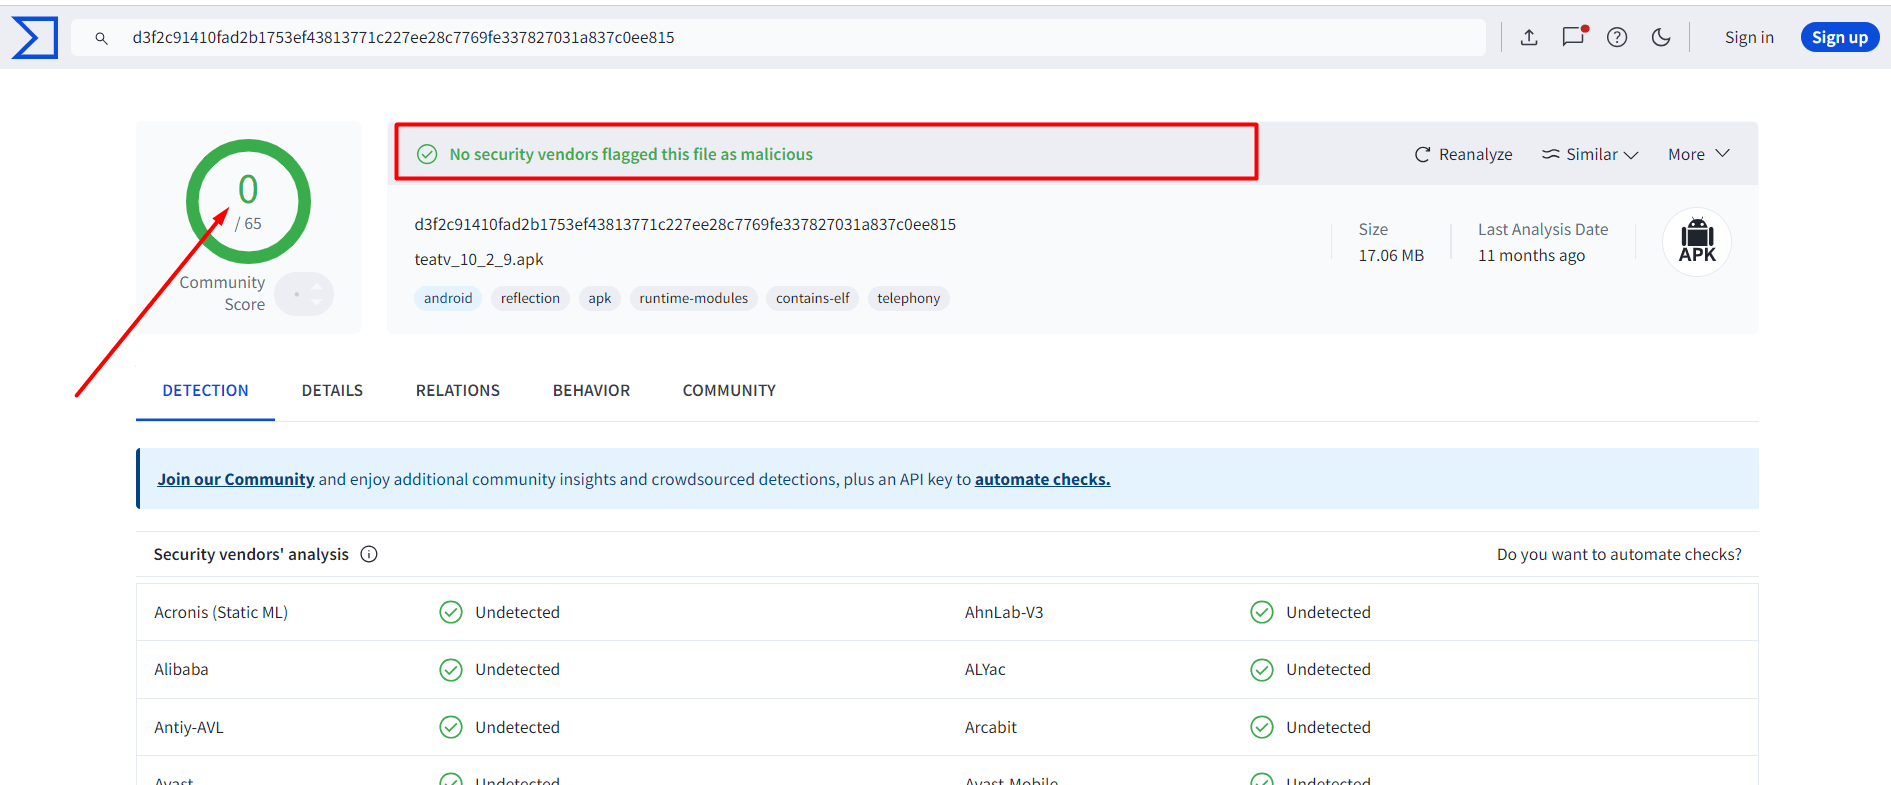Click the file name teatv_10_2_9.apk
This screenshot has height=785, width=1891.
479,259
